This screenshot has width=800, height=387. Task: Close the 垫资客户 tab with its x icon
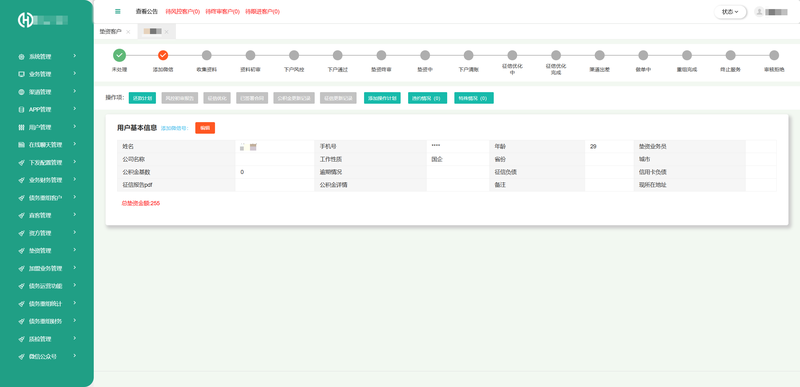128,32
